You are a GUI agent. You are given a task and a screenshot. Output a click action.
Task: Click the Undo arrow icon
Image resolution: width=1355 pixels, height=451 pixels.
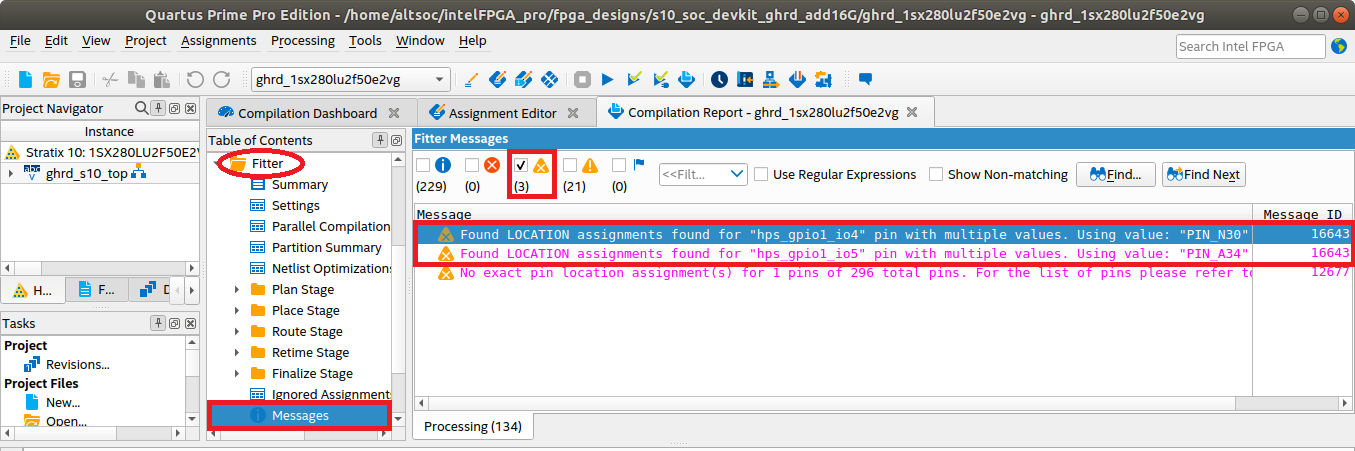click(195, 79)
